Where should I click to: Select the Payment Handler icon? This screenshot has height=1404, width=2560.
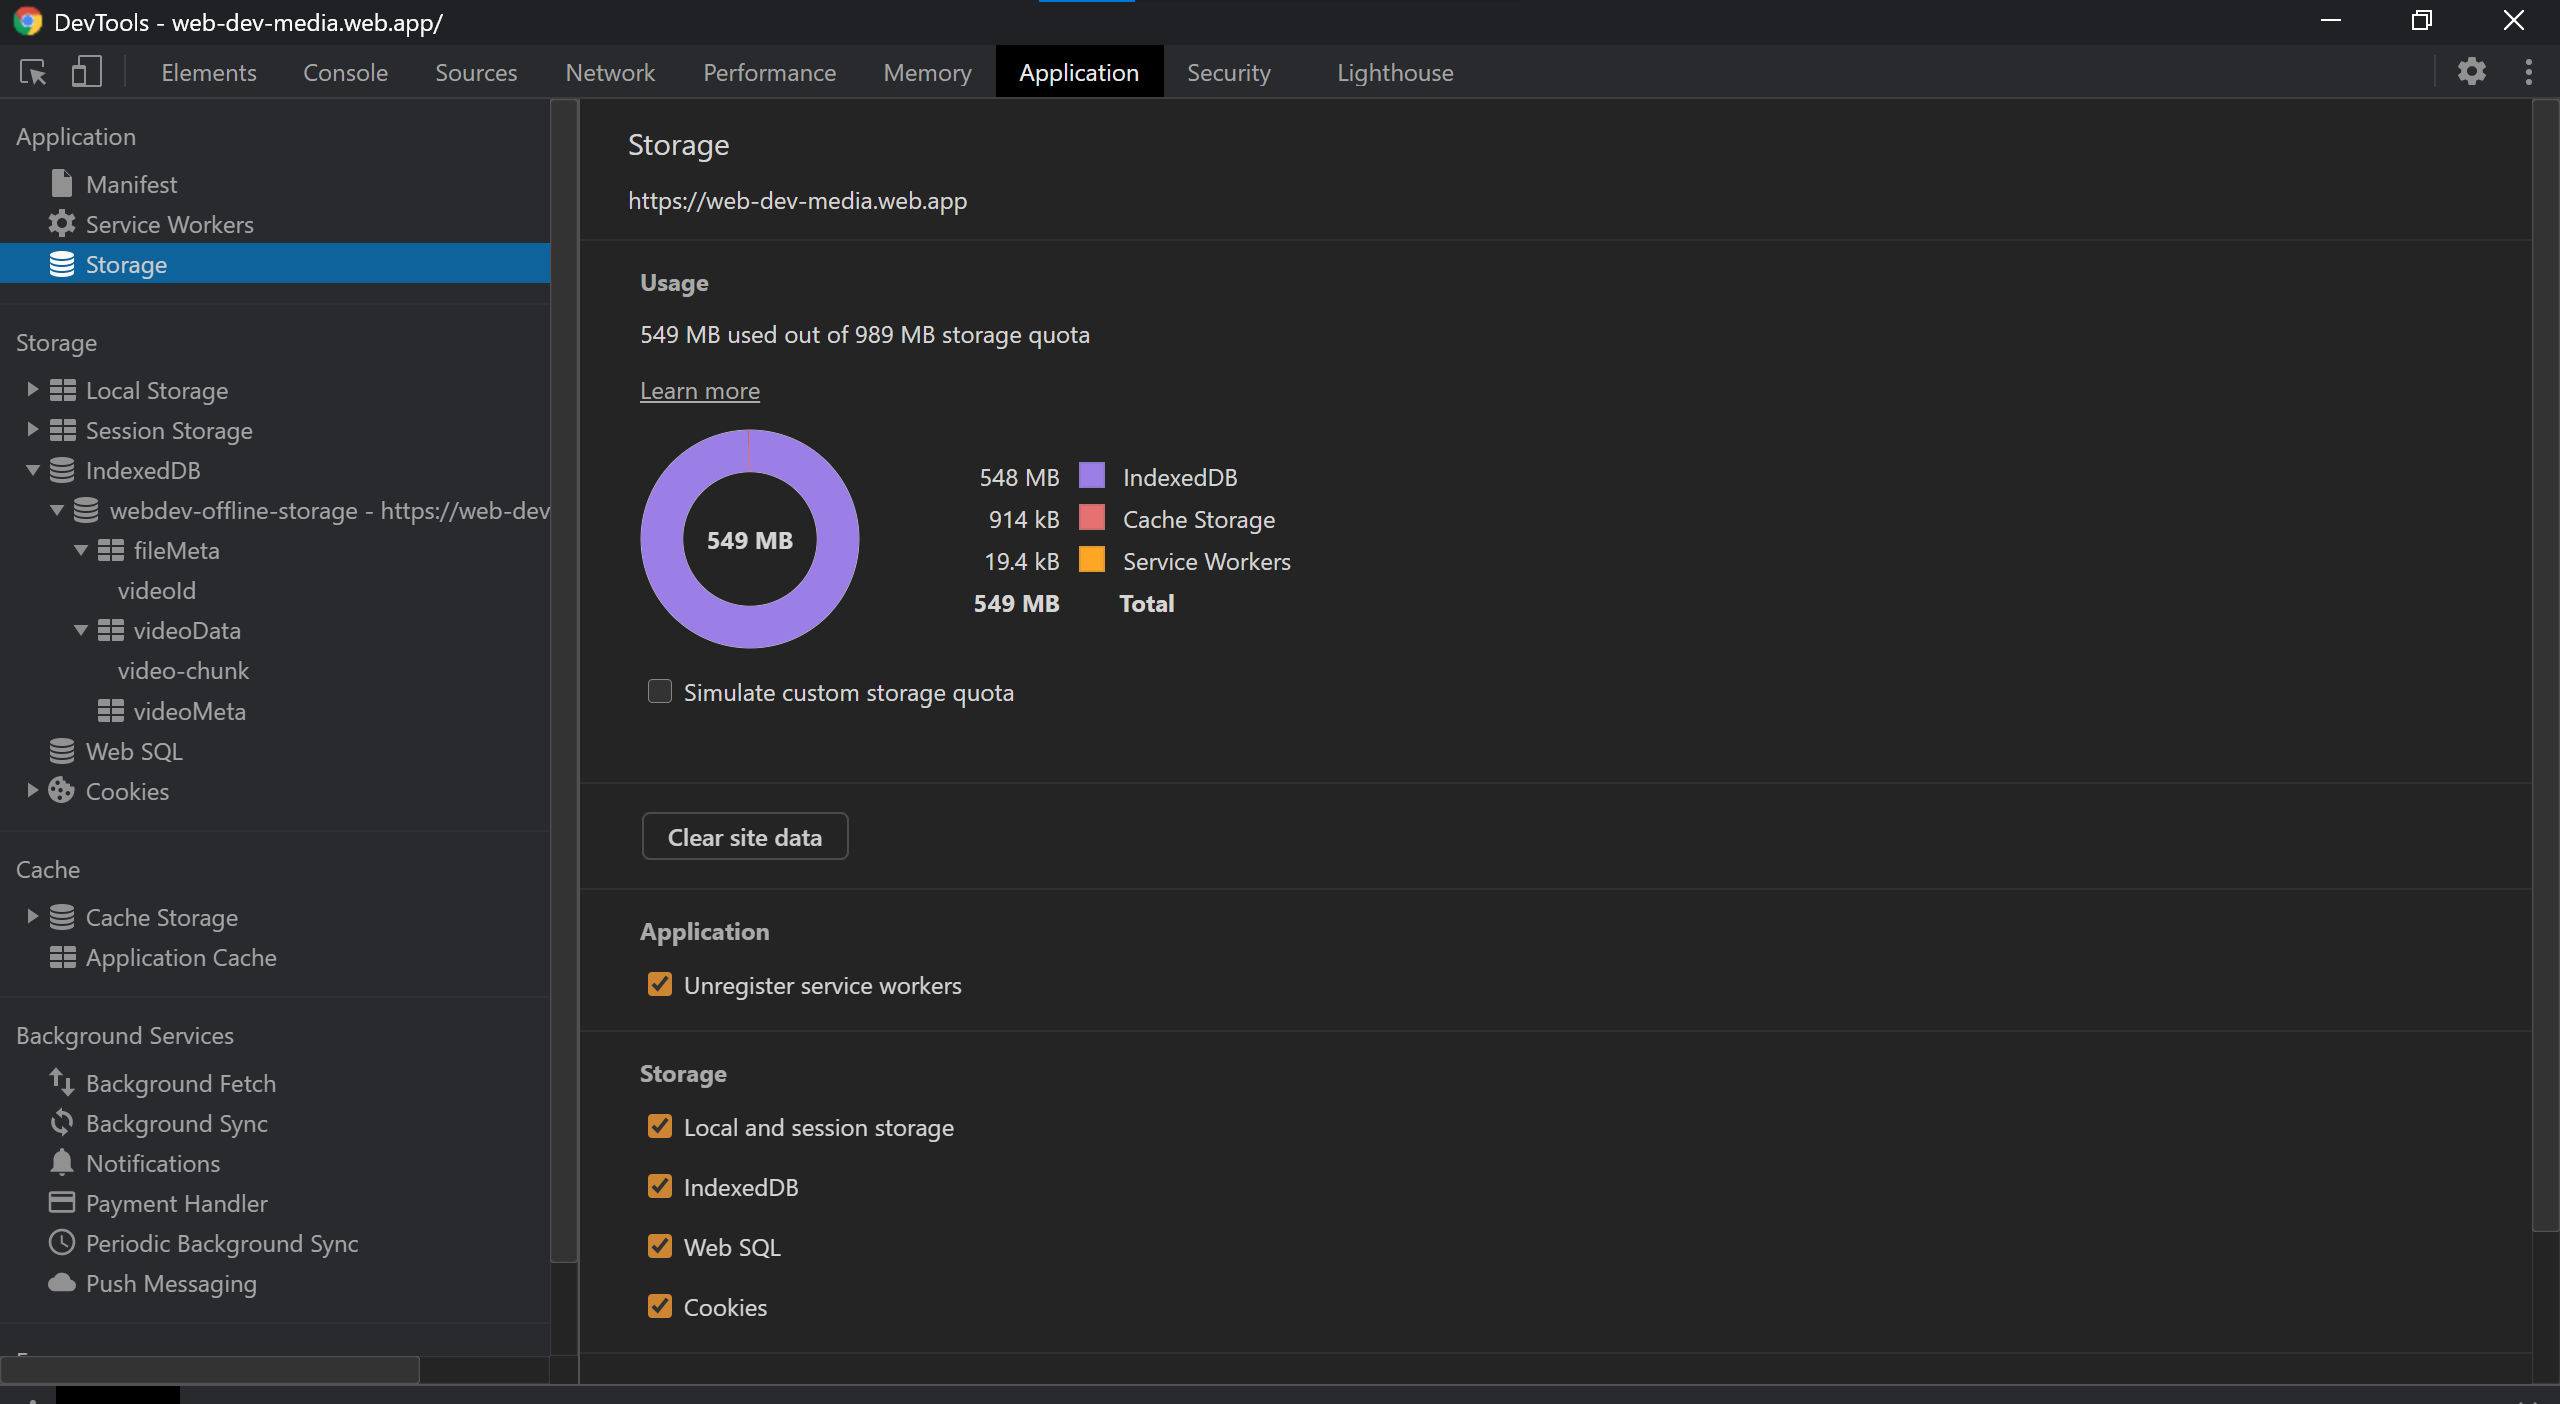61,1203
